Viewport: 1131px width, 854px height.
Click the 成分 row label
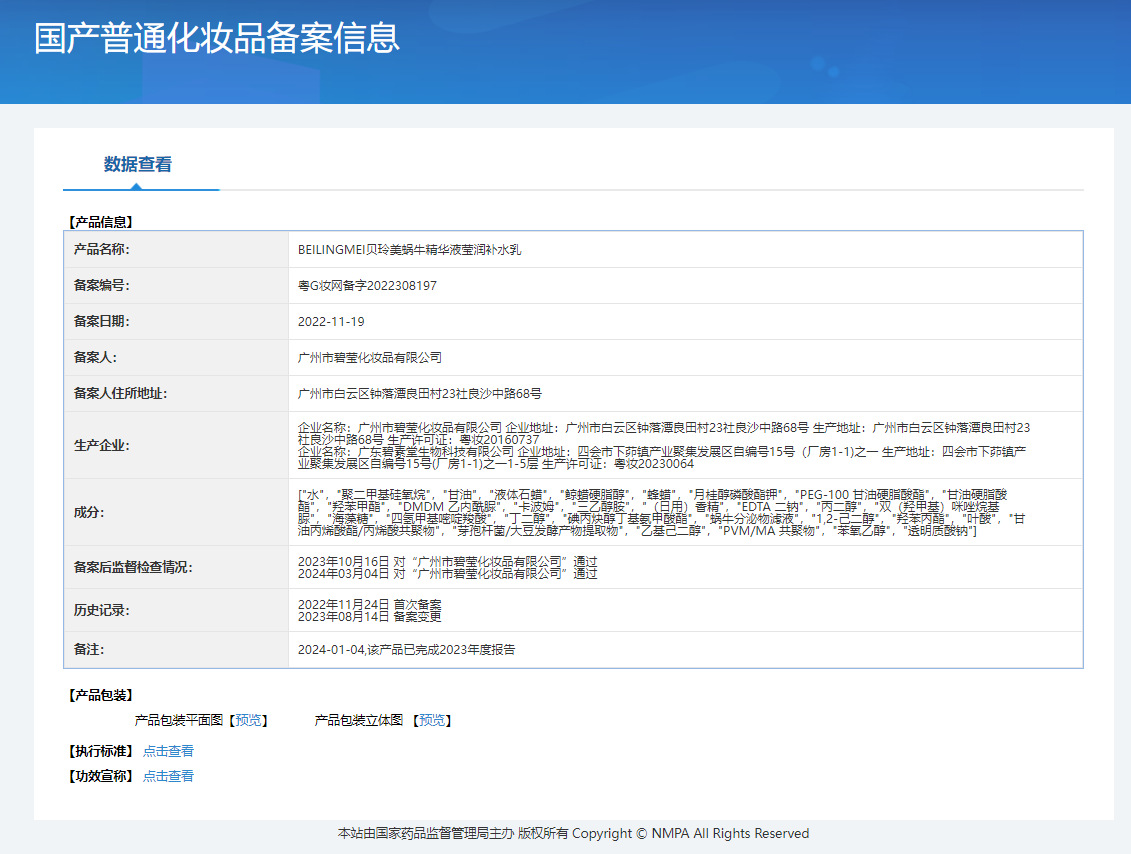coord(88,512)
